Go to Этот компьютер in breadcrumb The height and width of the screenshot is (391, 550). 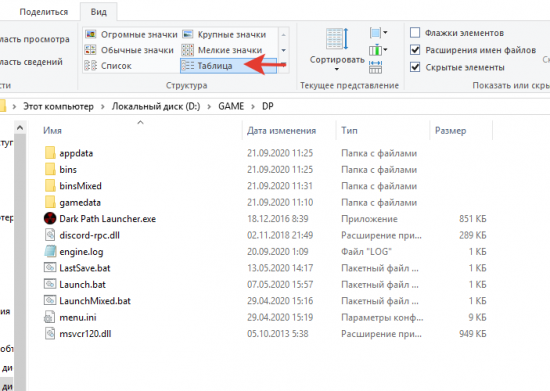point(58,106)
